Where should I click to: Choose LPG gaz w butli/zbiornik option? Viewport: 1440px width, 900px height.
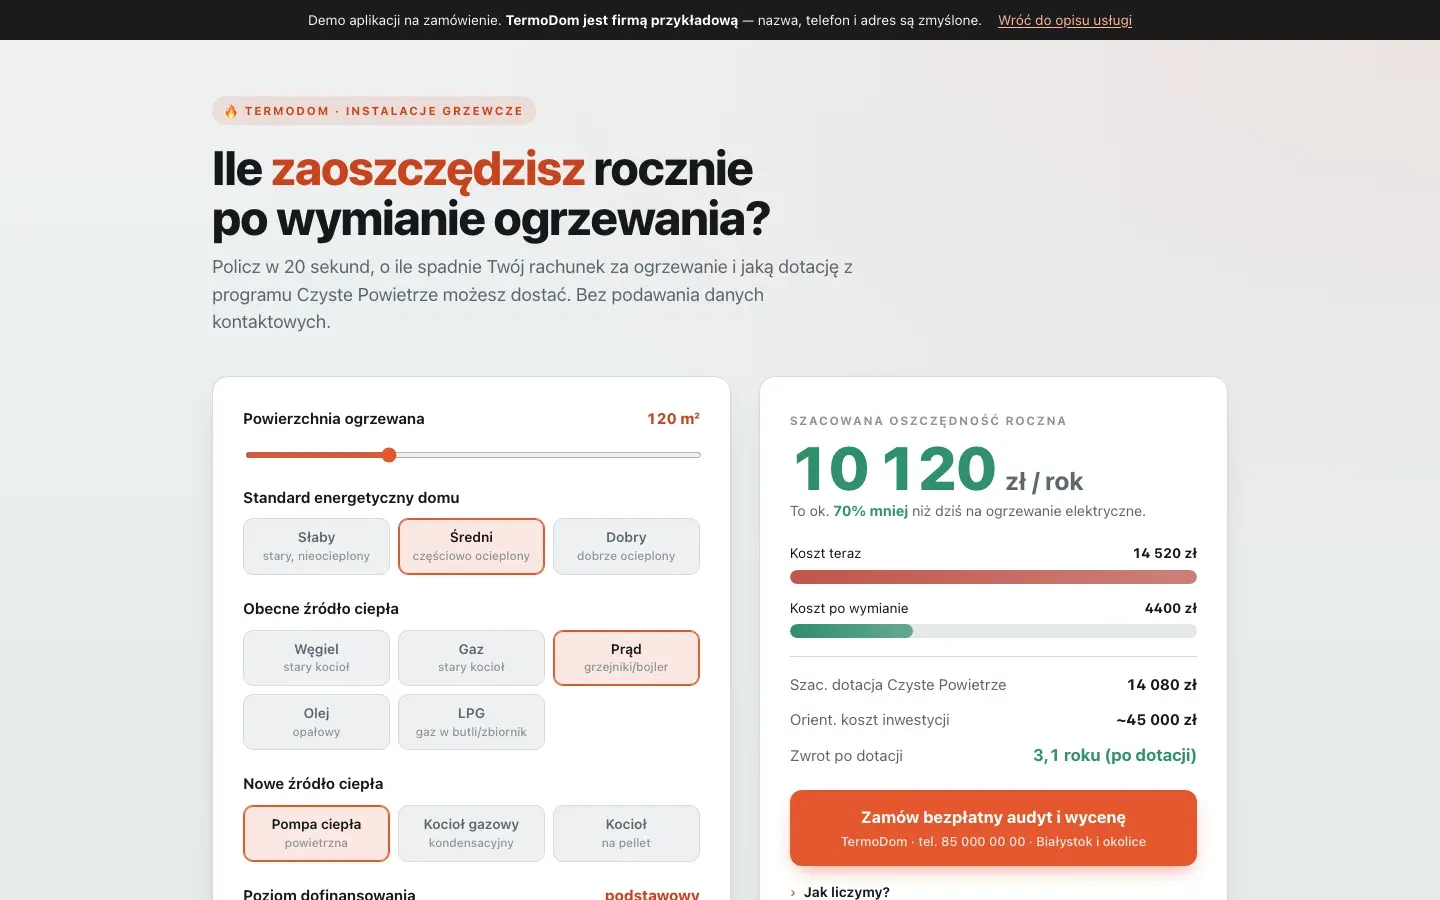(471, 722)
